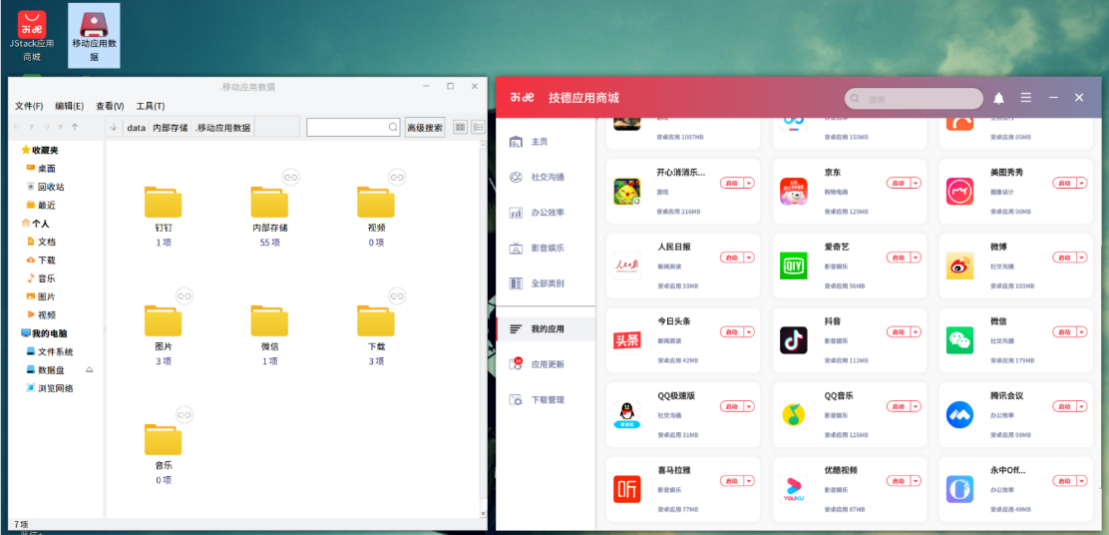This screenshot has width=1109, height=535.
Task: Click 抖音 app icon
Action: pyautogui.click(x=794, y=340)
